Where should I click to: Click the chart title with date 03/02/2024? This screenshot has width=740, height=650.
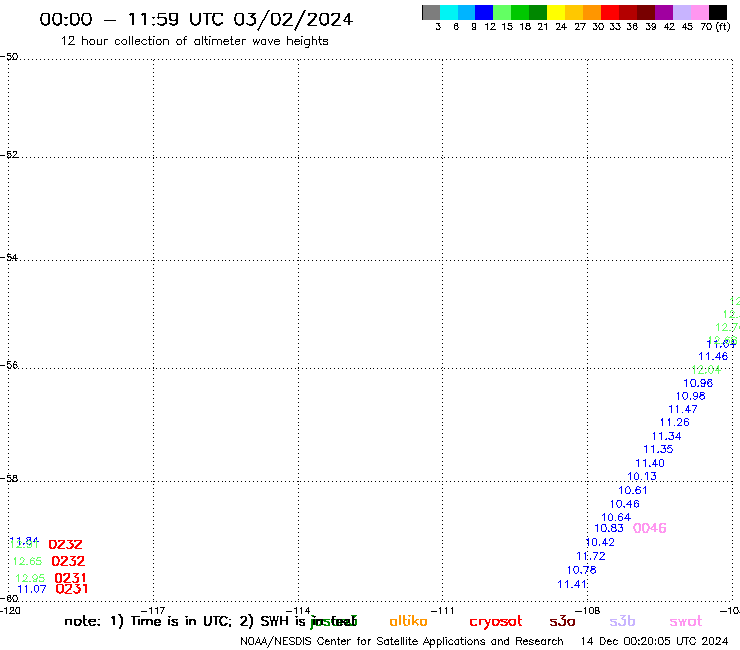[196, 20]
